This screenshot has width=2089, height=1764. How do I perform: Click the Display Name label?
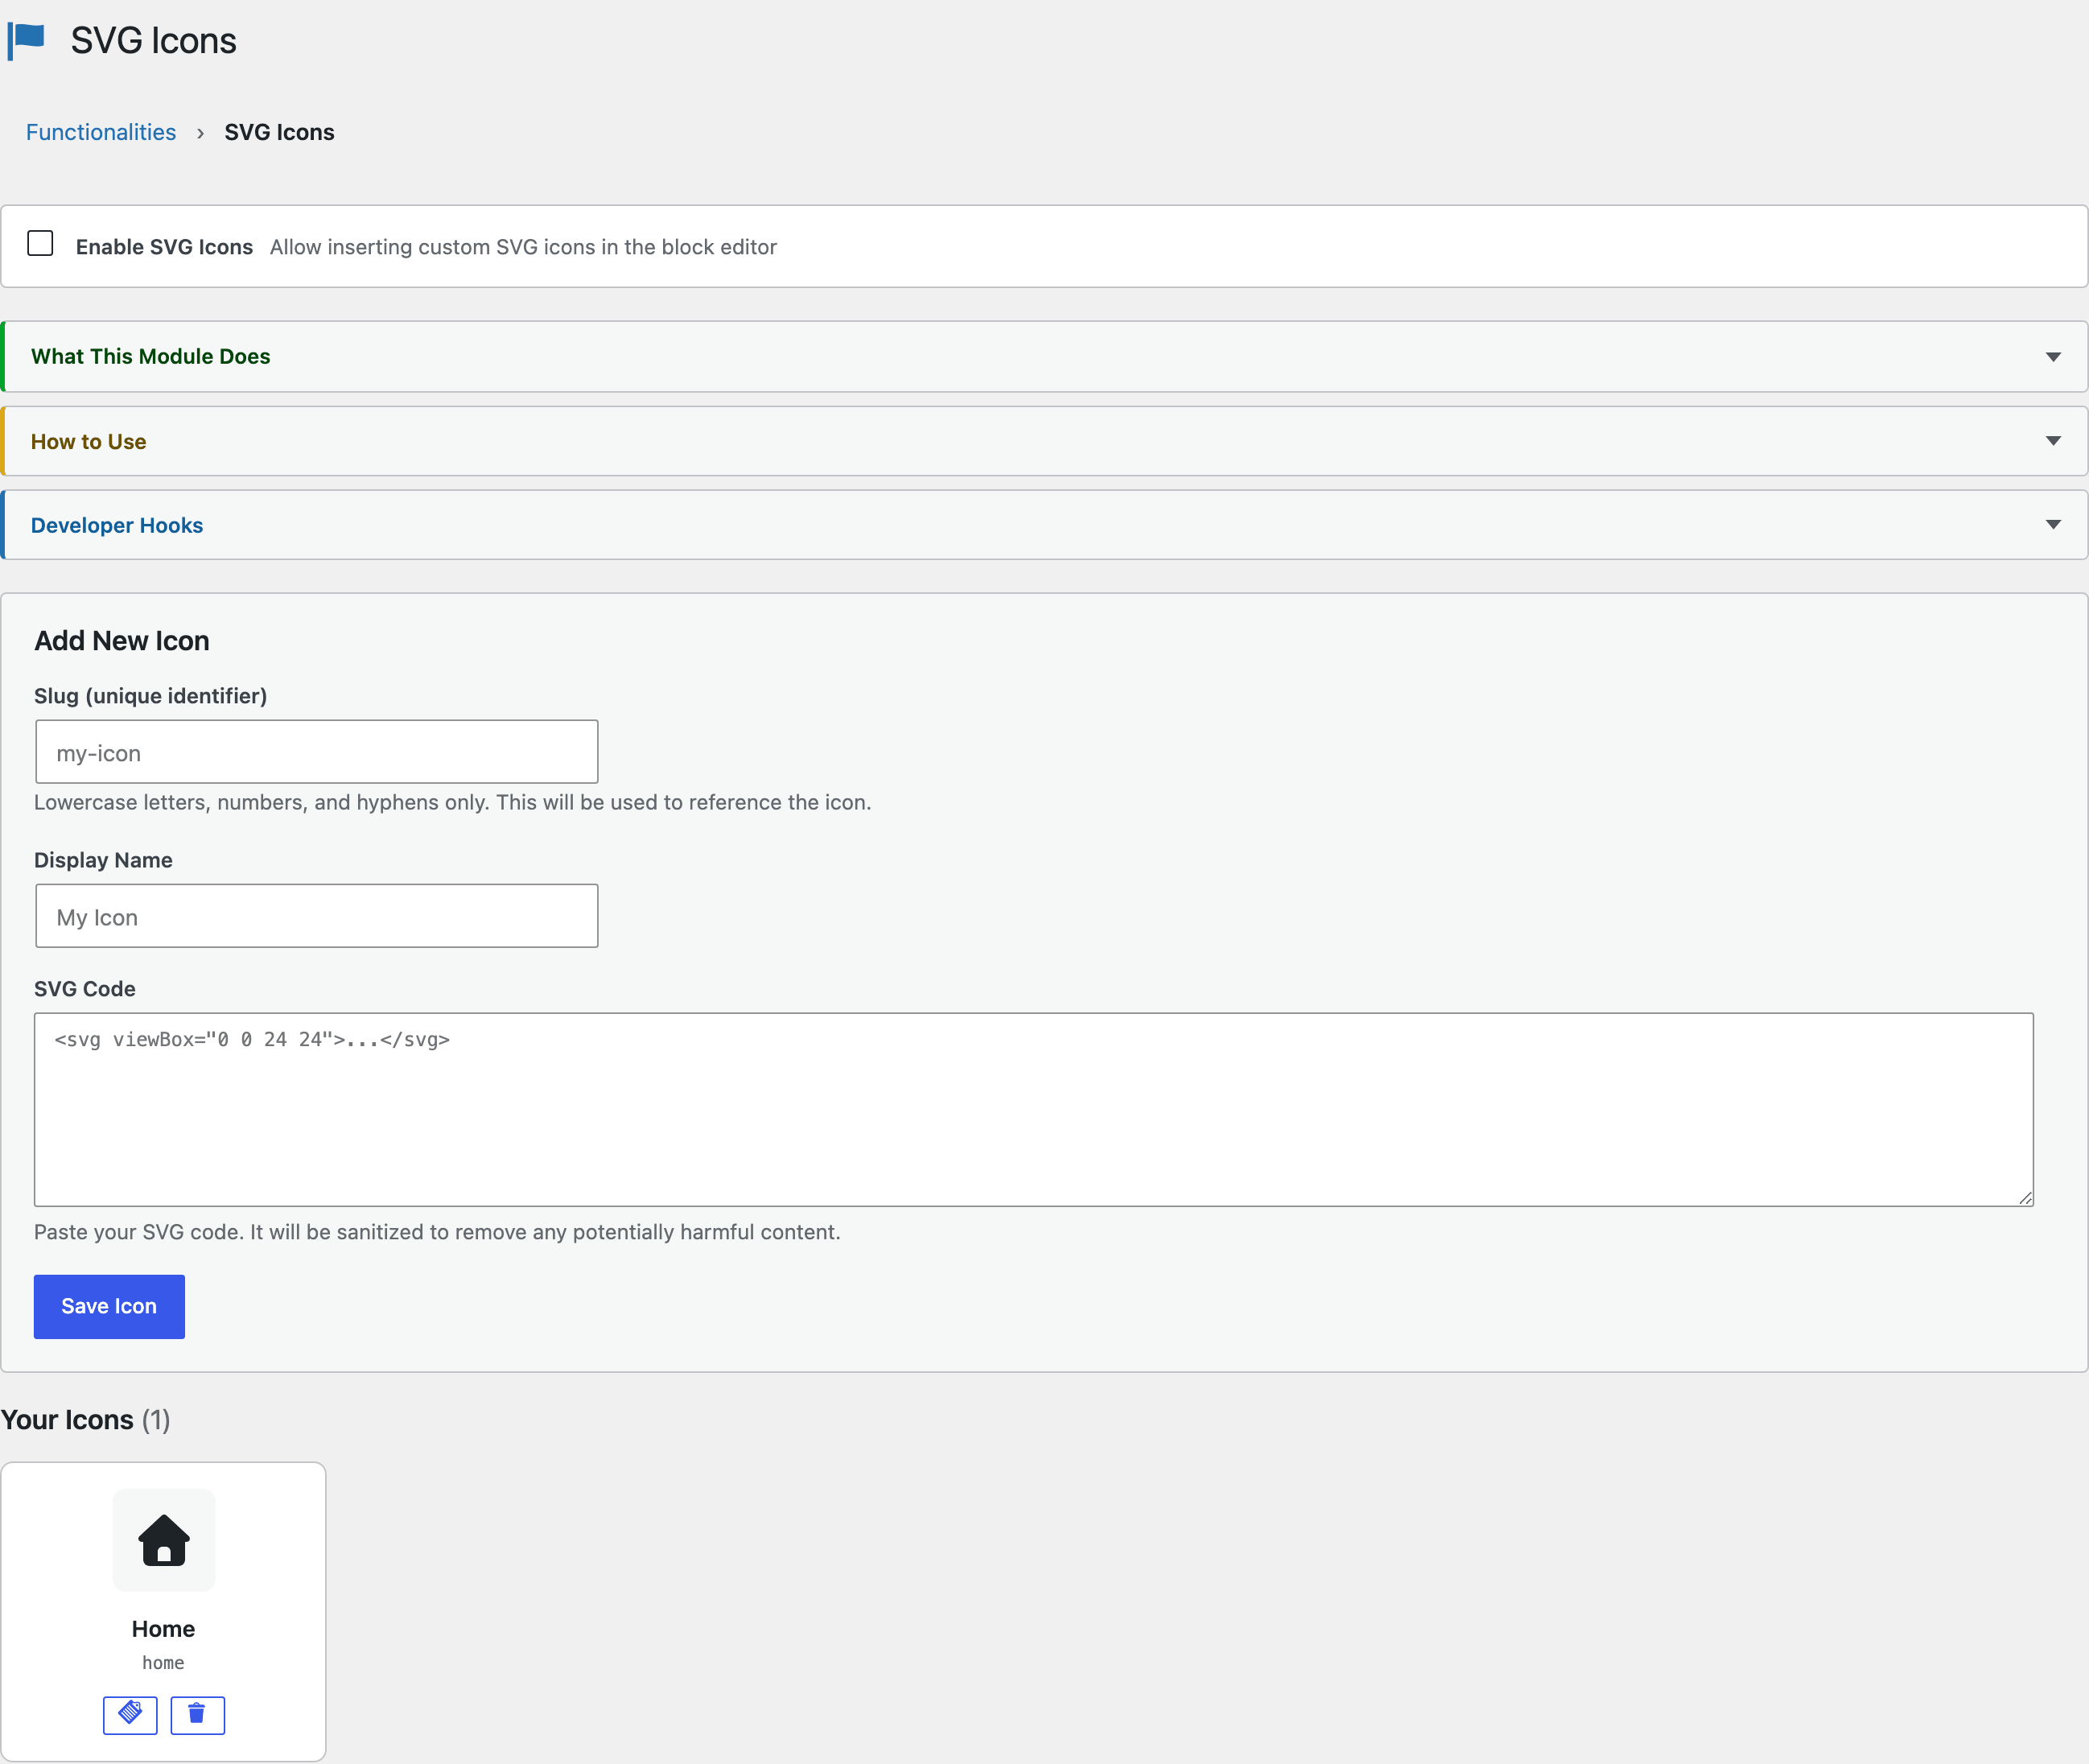click(x=103, y=860)
